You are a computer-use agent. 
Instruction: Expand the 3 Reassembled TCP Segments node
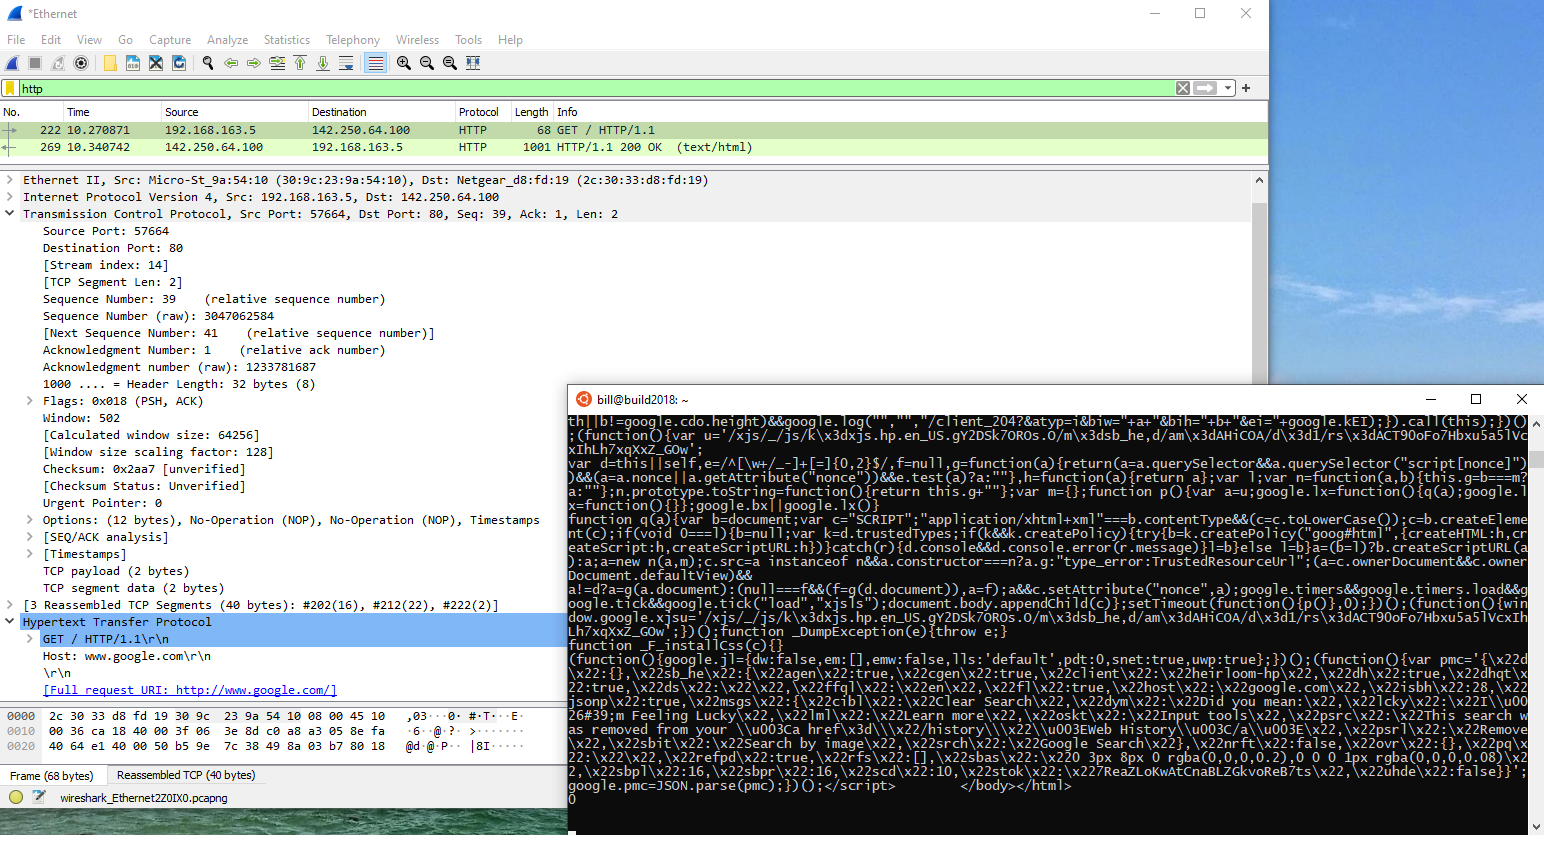click(x=10, y=605)
